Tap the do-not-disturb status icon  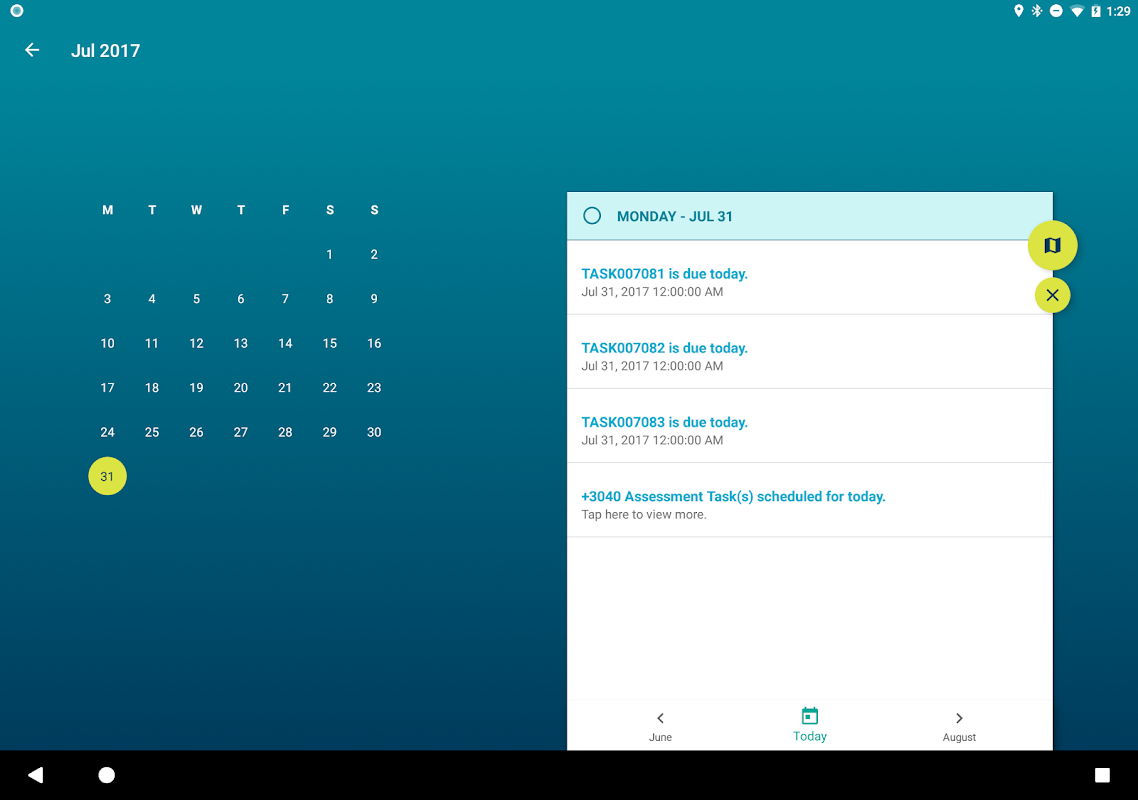click(x=1057, y=11)
